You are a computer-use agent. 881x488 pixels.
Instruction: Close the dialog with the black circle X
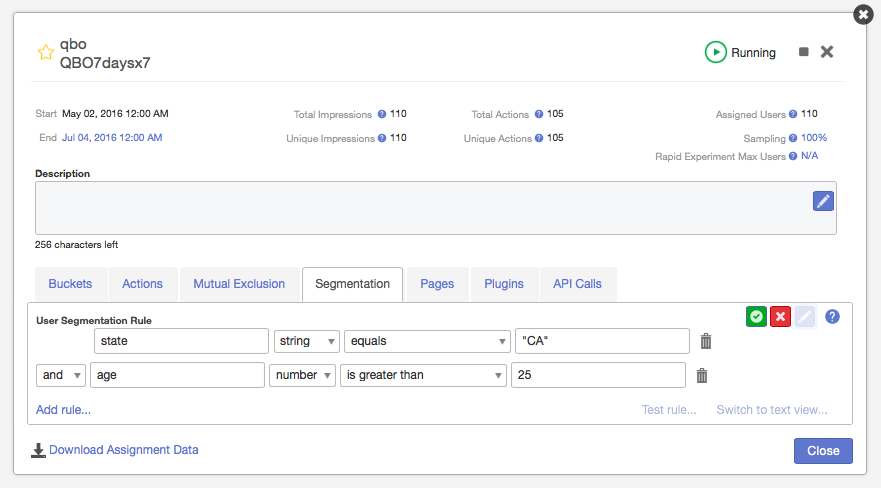tap(863, 15)
